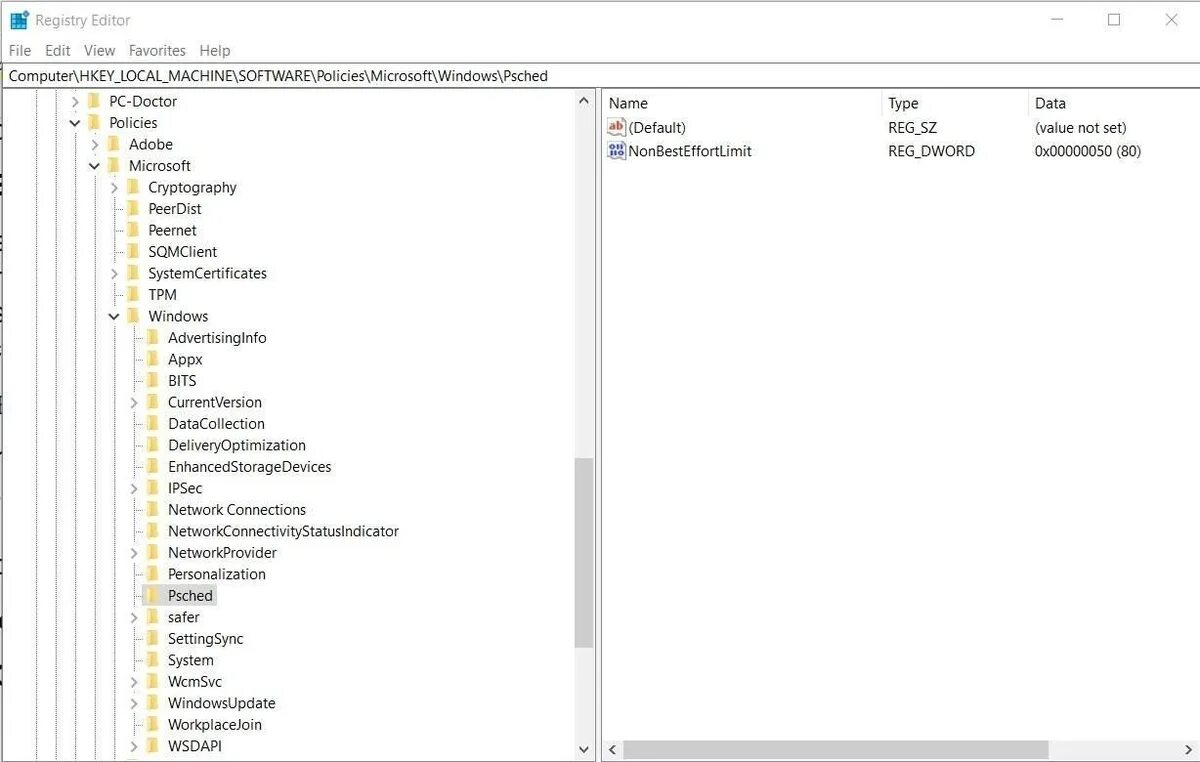This screenshot has width=1200, height=762.
Task: Expand the CurrentVersion key
Action: coord(134,403)
